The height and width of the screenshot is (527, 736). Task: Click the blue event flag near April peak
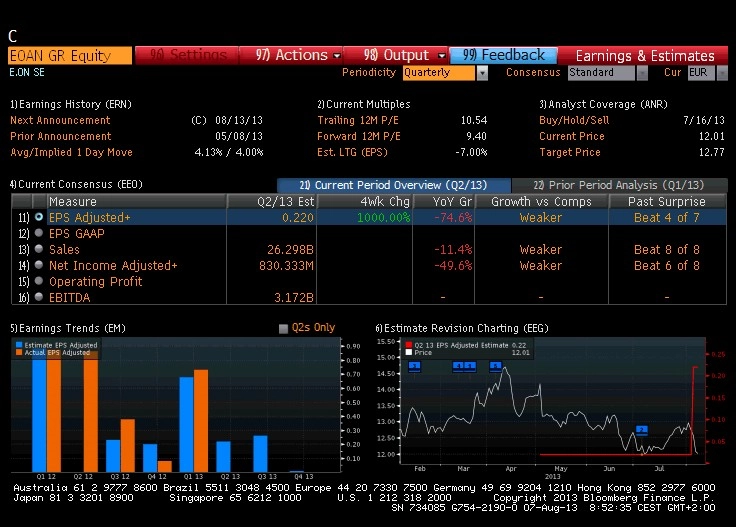pyautogui.click(x=496, y=366)
